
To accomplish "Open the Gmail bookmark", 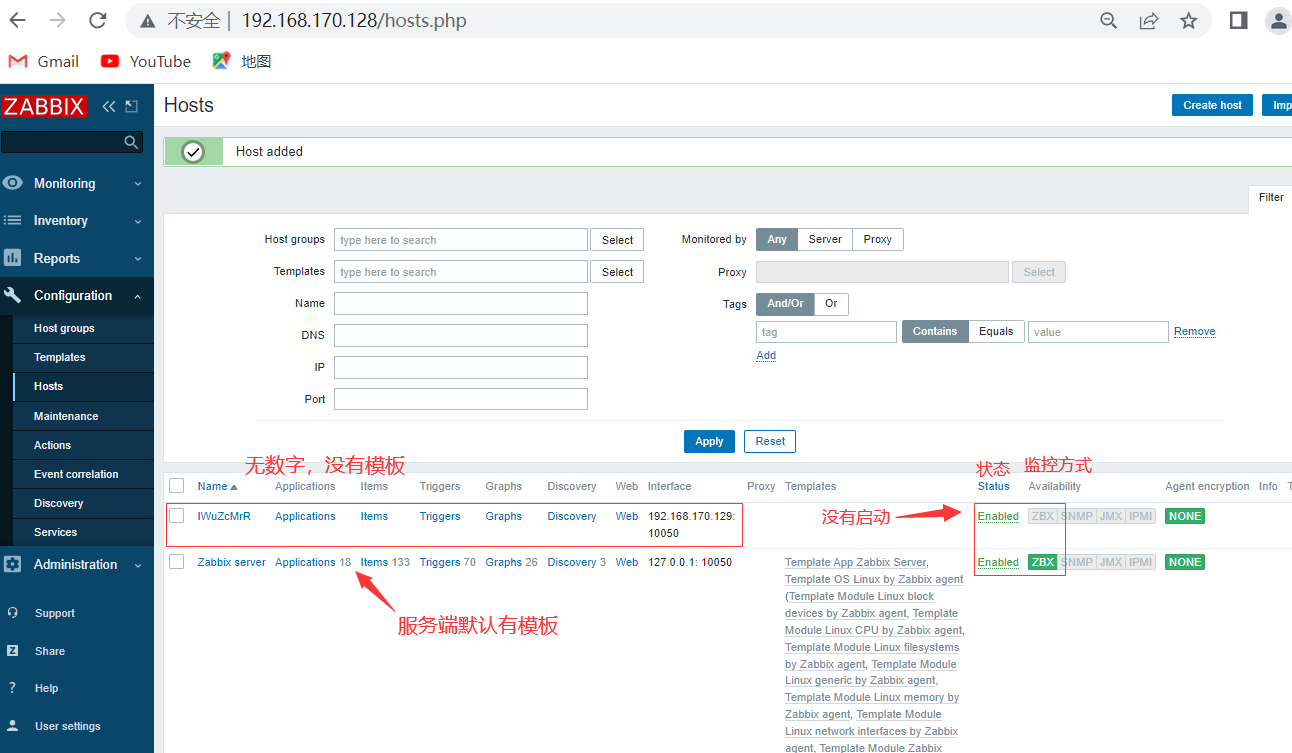I will click(43, 61).
